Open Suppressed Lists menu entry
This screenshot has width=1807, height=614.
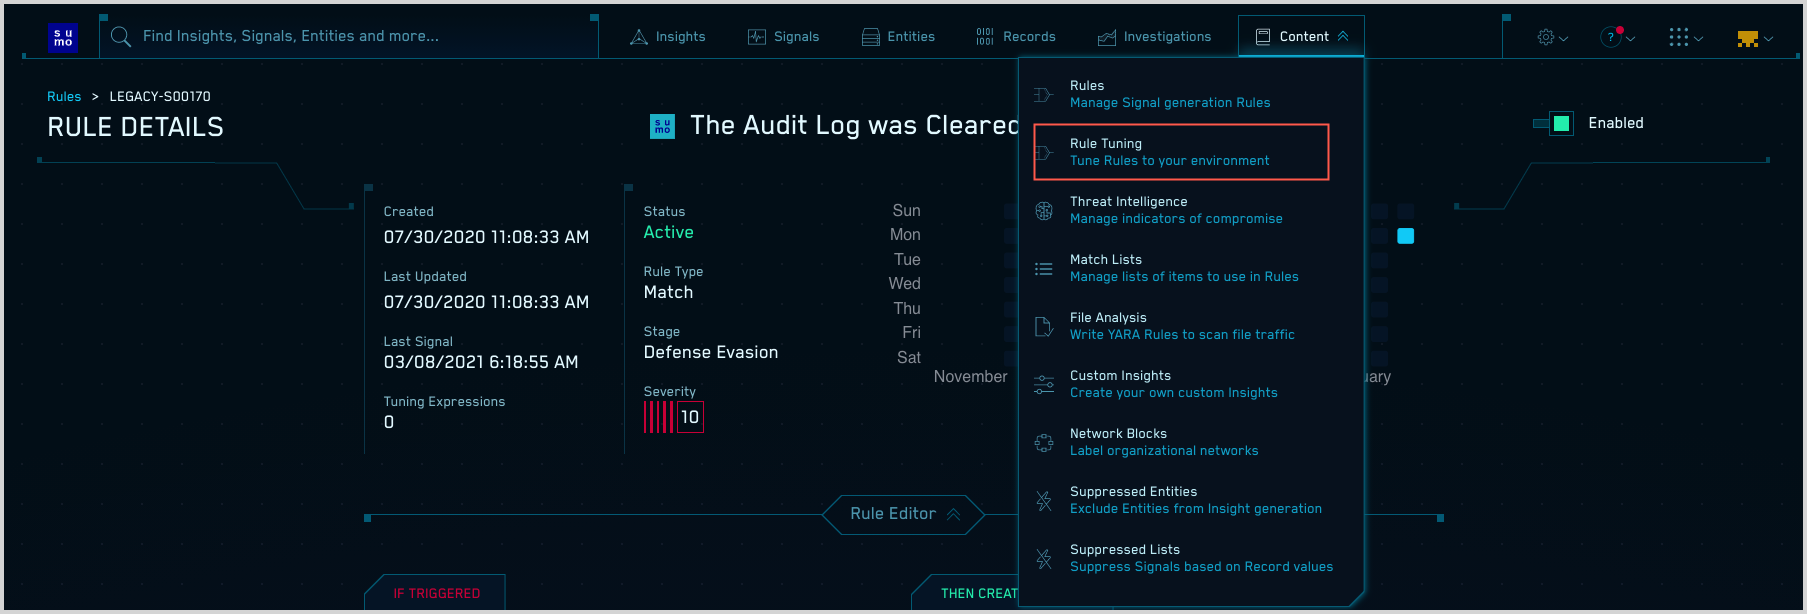point(1200,558)
